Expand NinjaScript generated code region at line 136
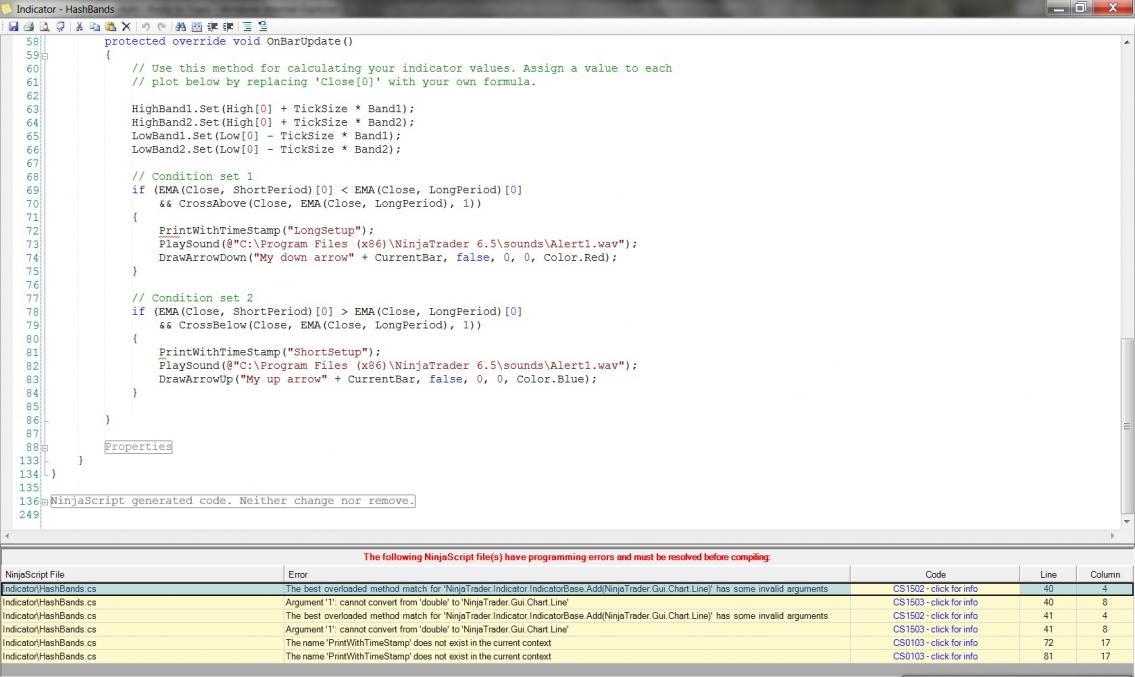The height and width of the screenshot is (677, 1135). pyautogui.click(x=45, y=501)
